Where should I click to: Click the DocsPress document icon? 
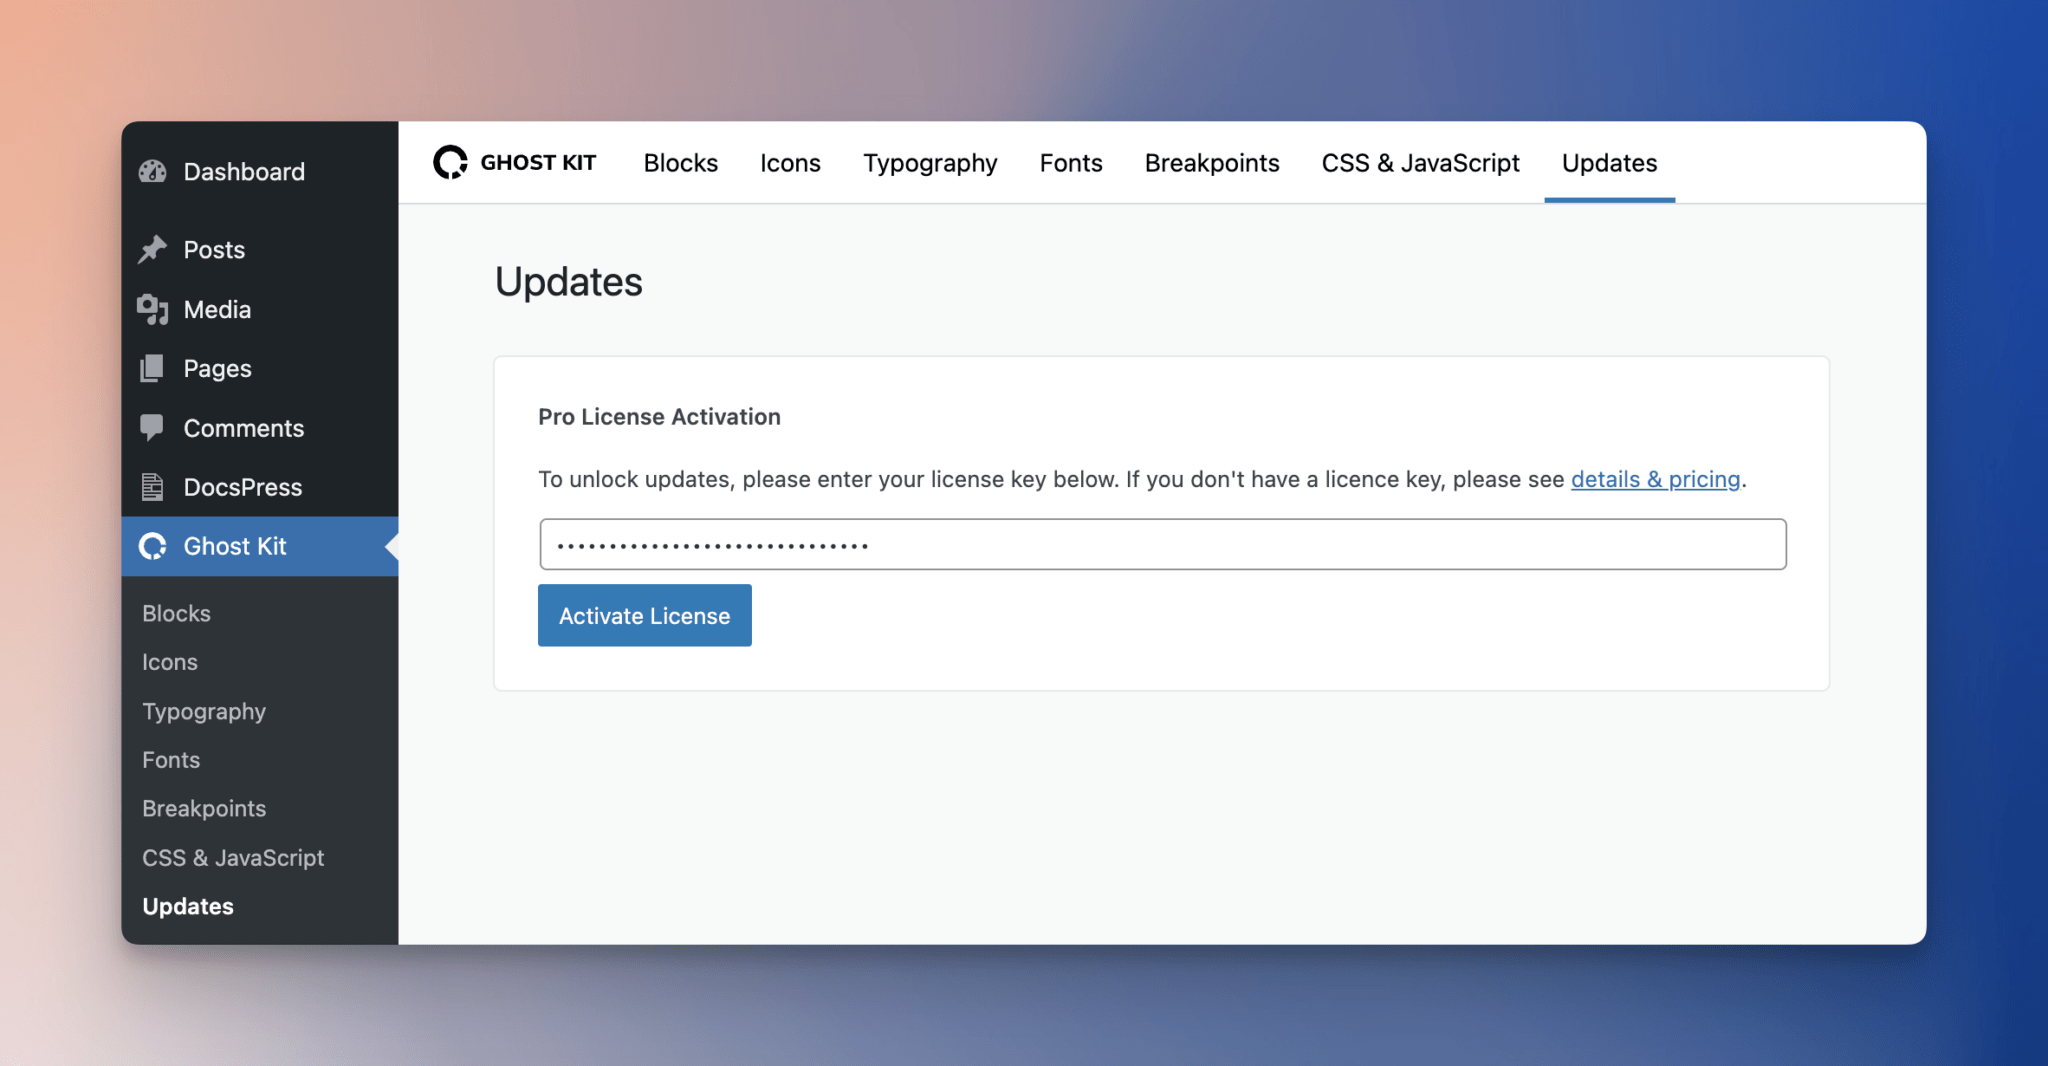click(x=152, y=487)
